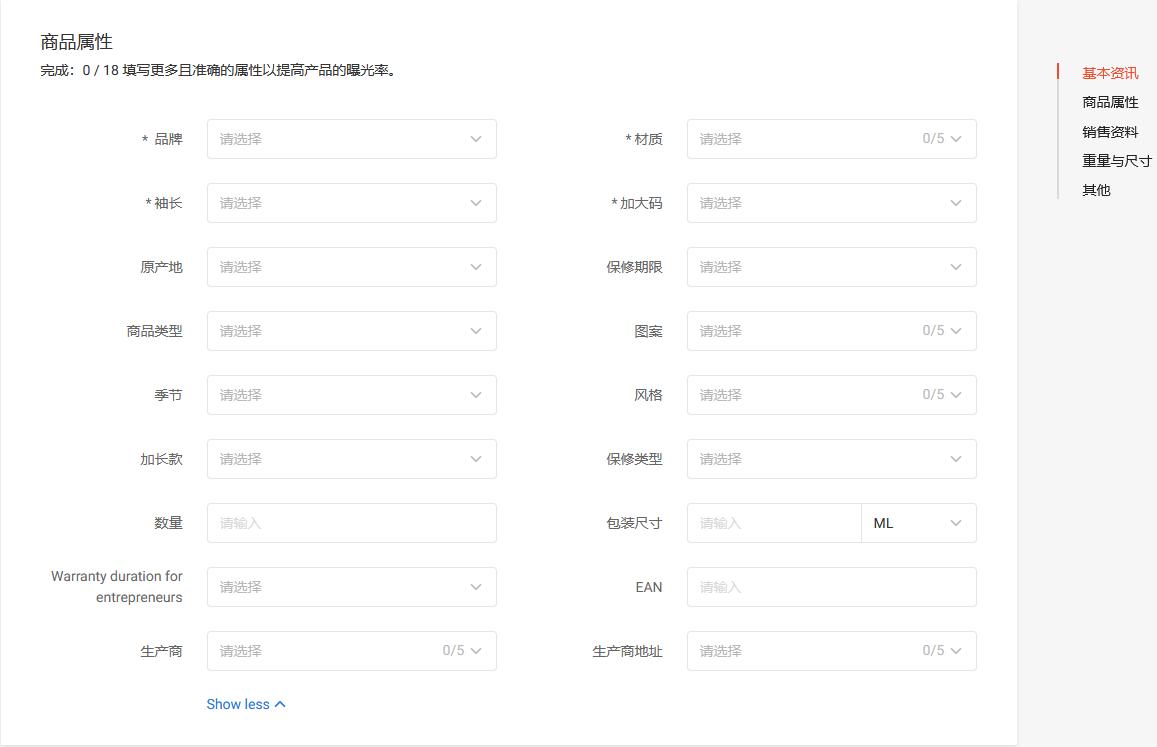Screen dimensions: 1157x747
Task: Collapse attributes via Show less link
Action: tap(246, 704)
